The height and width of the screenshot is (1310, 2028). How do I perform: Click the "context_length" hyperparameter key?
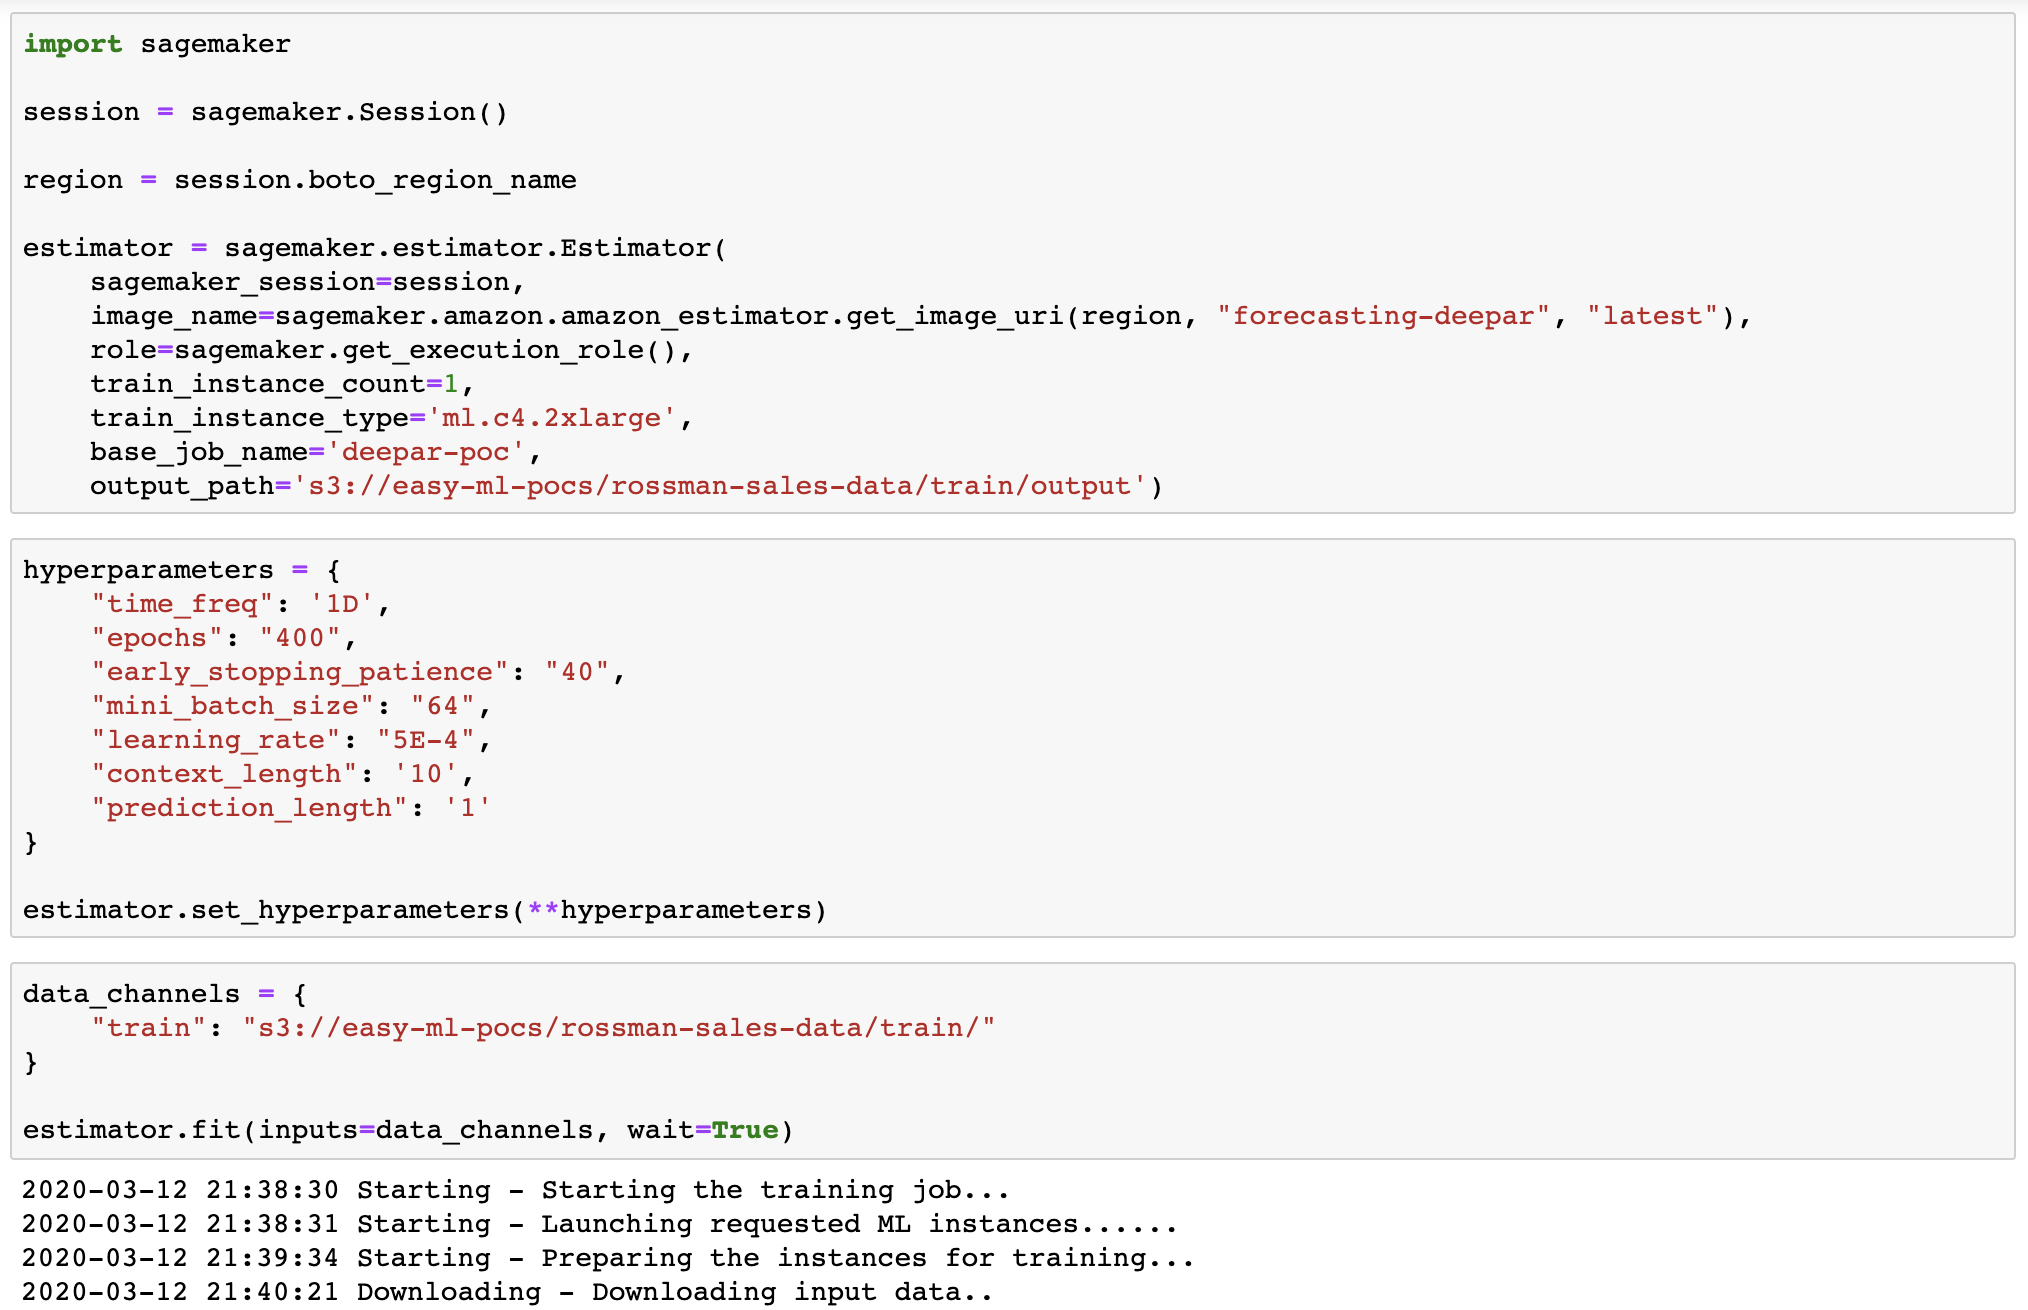click(224, 774)
